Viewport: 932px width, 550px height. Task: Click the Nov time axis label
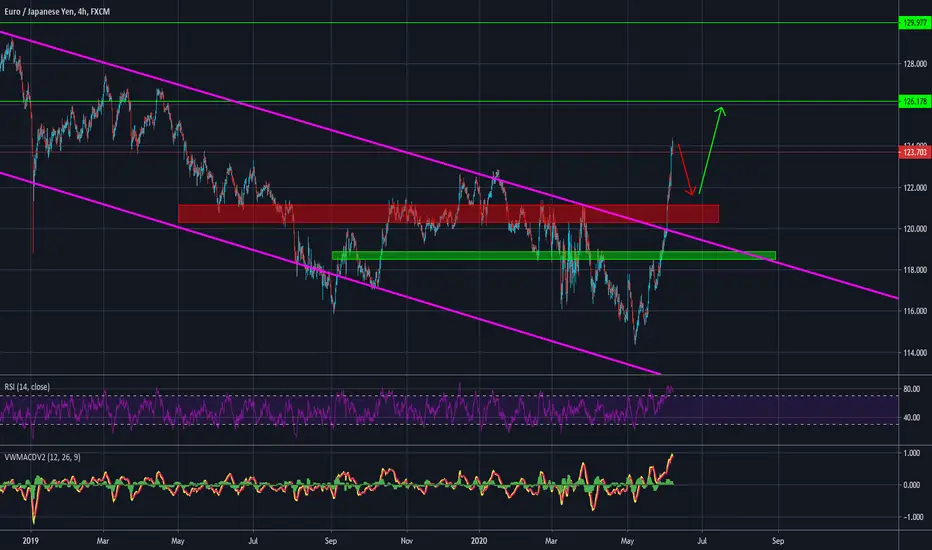[407, 541]
